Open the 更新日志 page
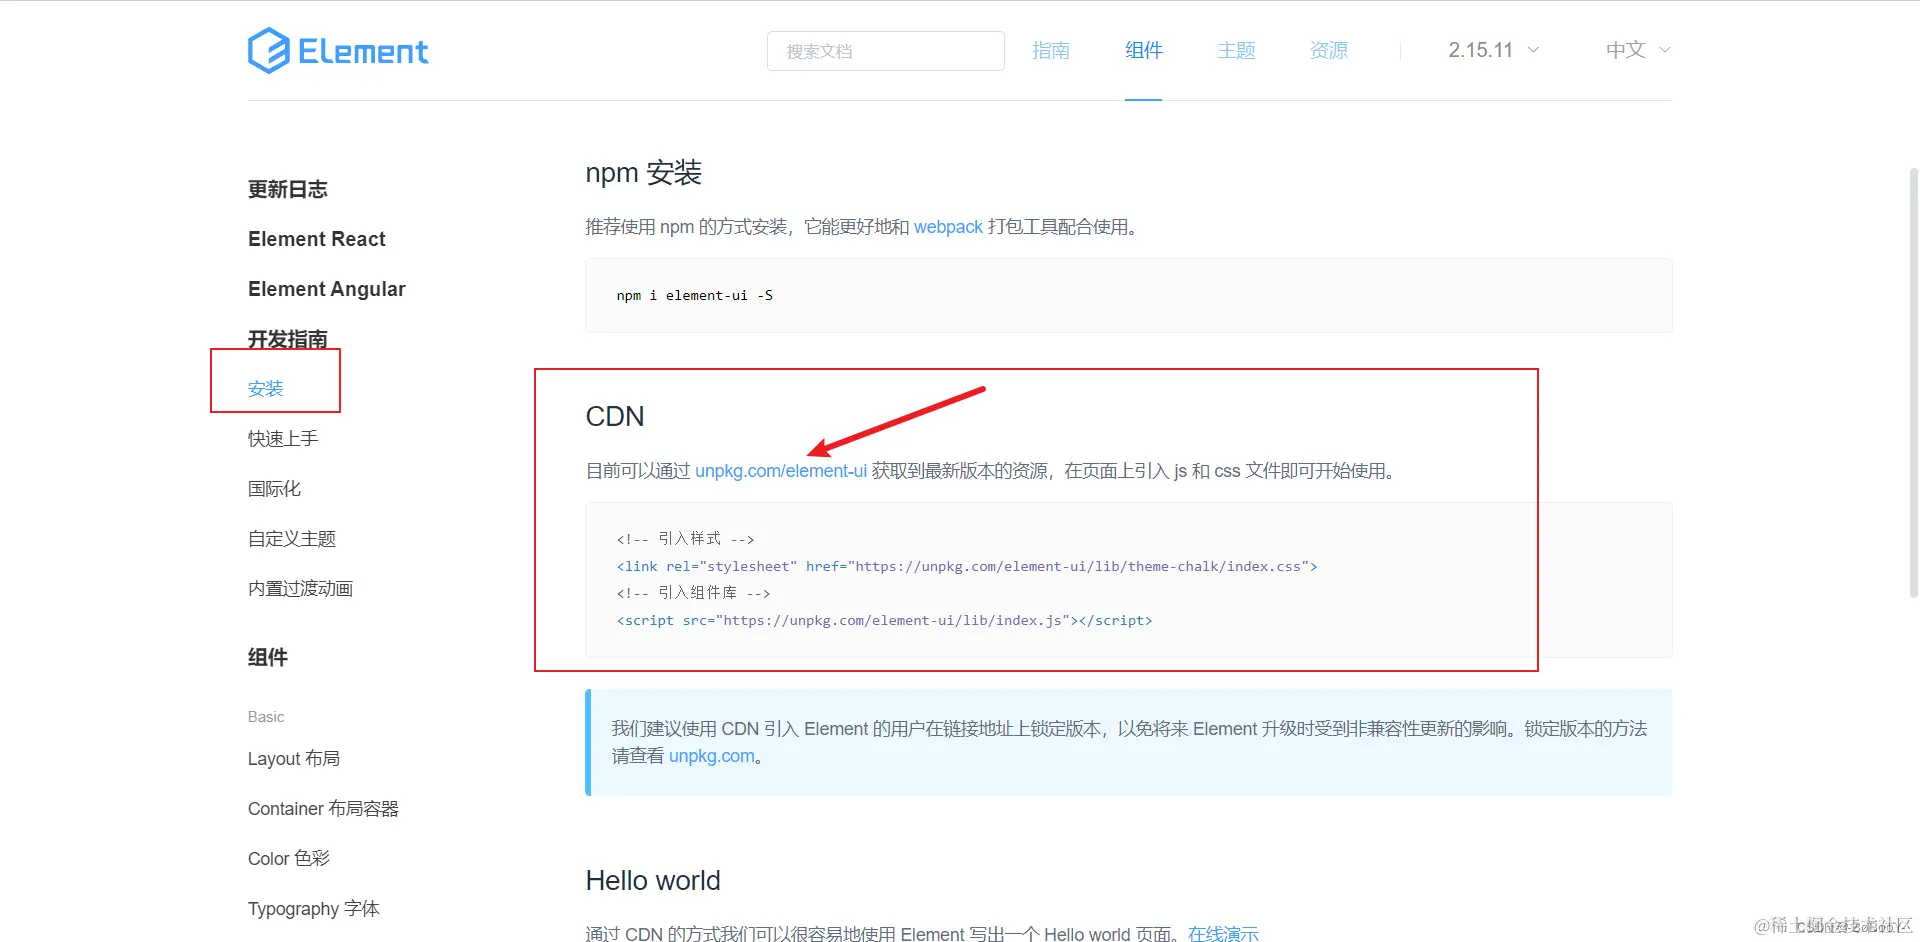The image size is (1920, 942). [x=288, y=189]
